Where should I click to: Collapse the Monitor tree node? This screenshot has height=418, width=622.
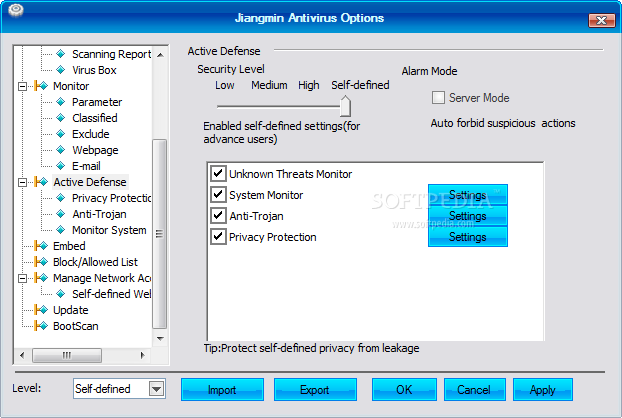click(23, 86)
